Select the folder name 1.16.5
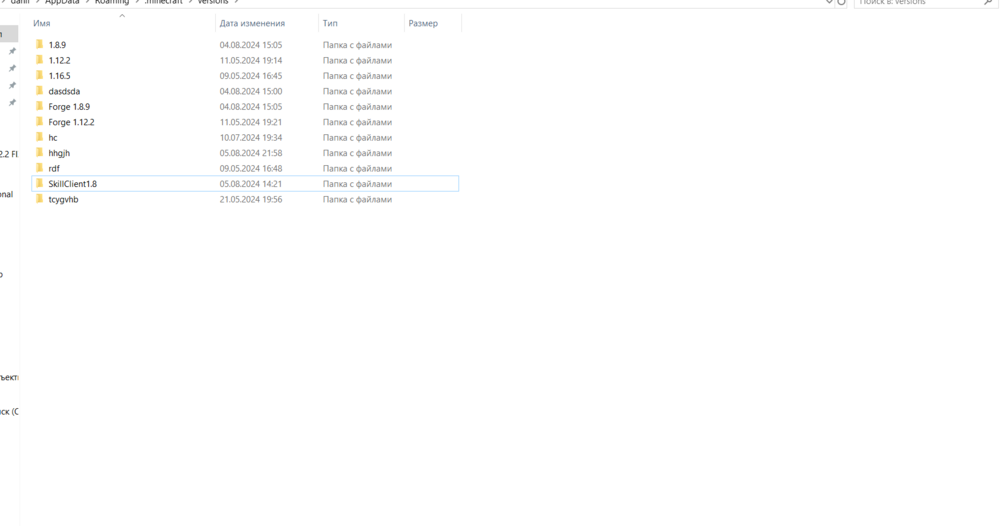 tap(59, 76)
